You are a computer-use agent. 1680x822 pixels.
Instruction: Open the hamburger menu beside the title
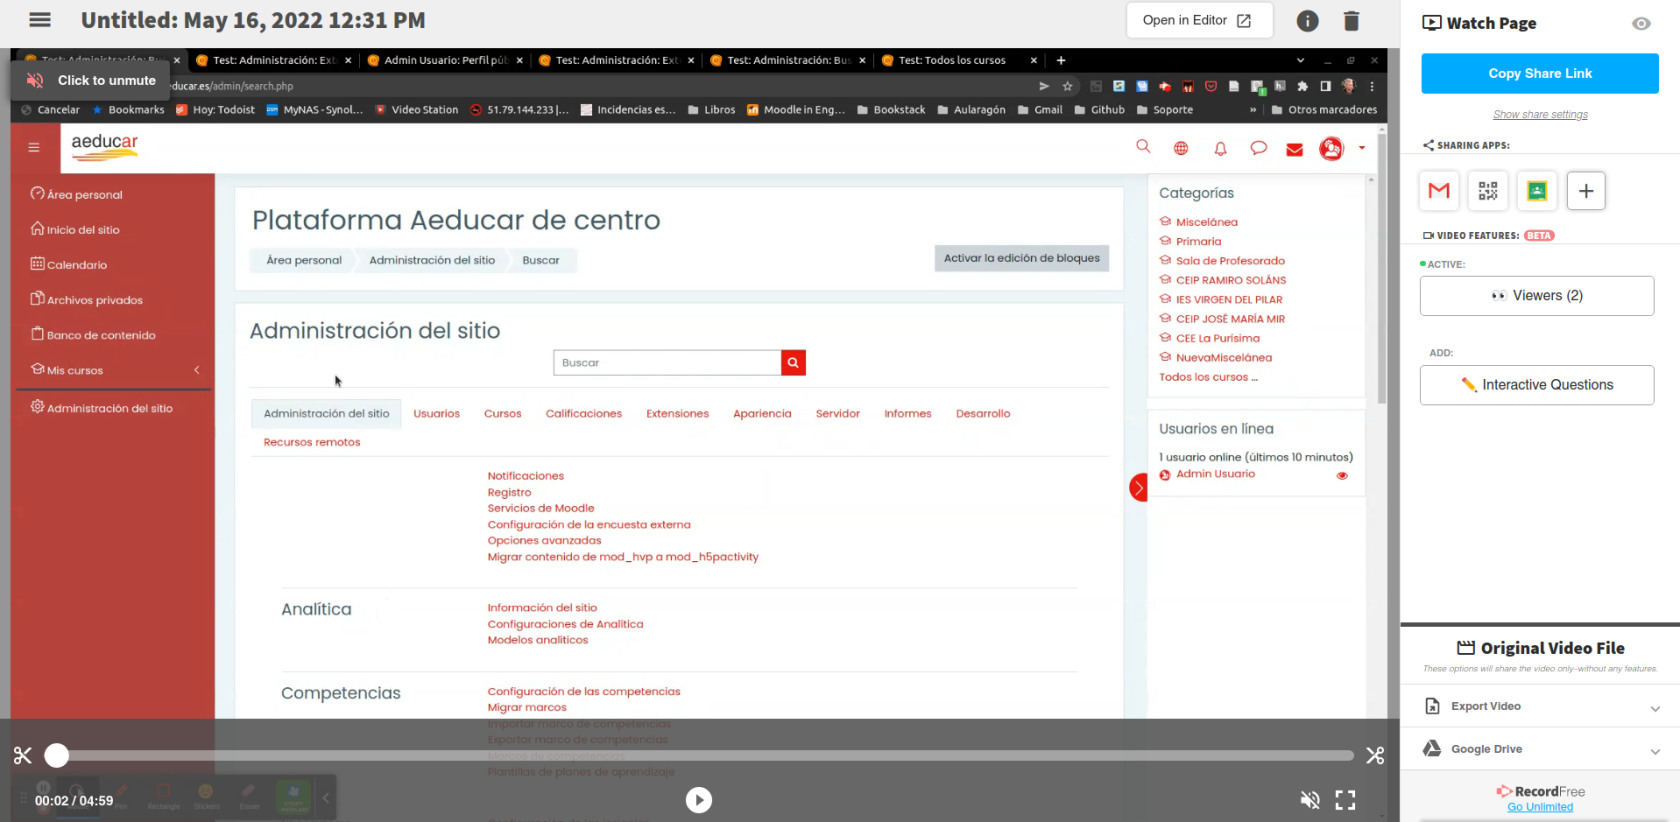click(40, 20)
